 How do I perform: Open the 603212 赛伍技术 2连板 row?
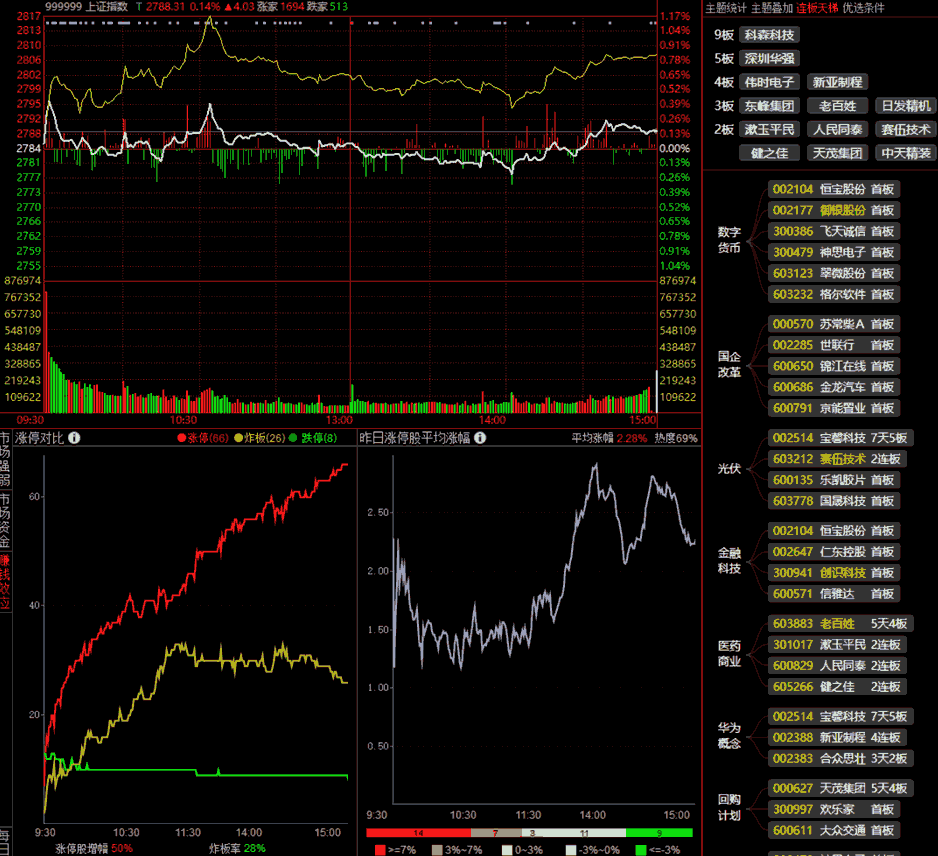(838, 459)
